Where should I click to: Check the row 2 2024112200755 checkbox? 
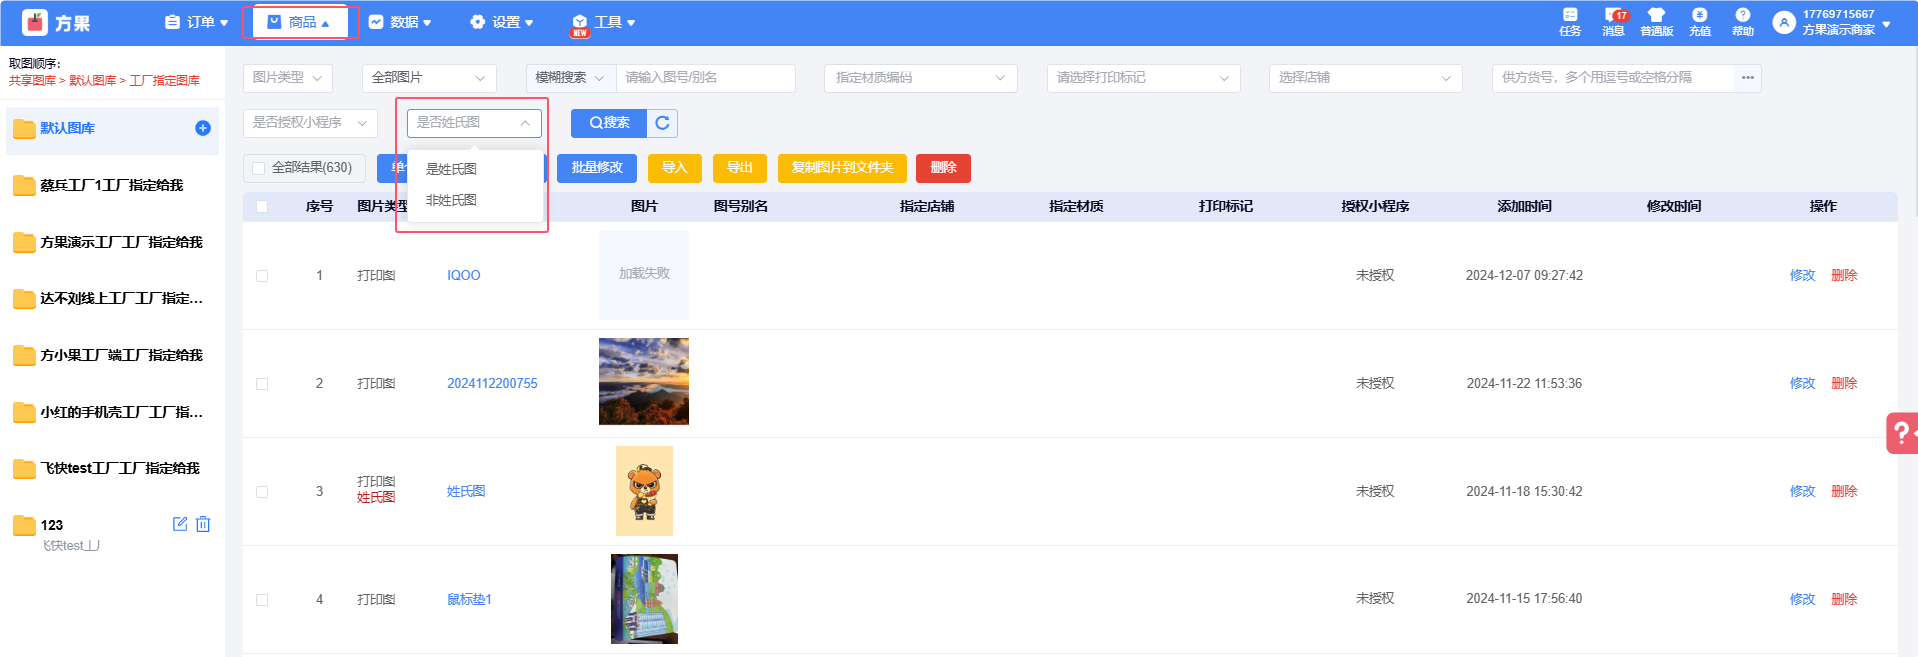tap(262, 383)
